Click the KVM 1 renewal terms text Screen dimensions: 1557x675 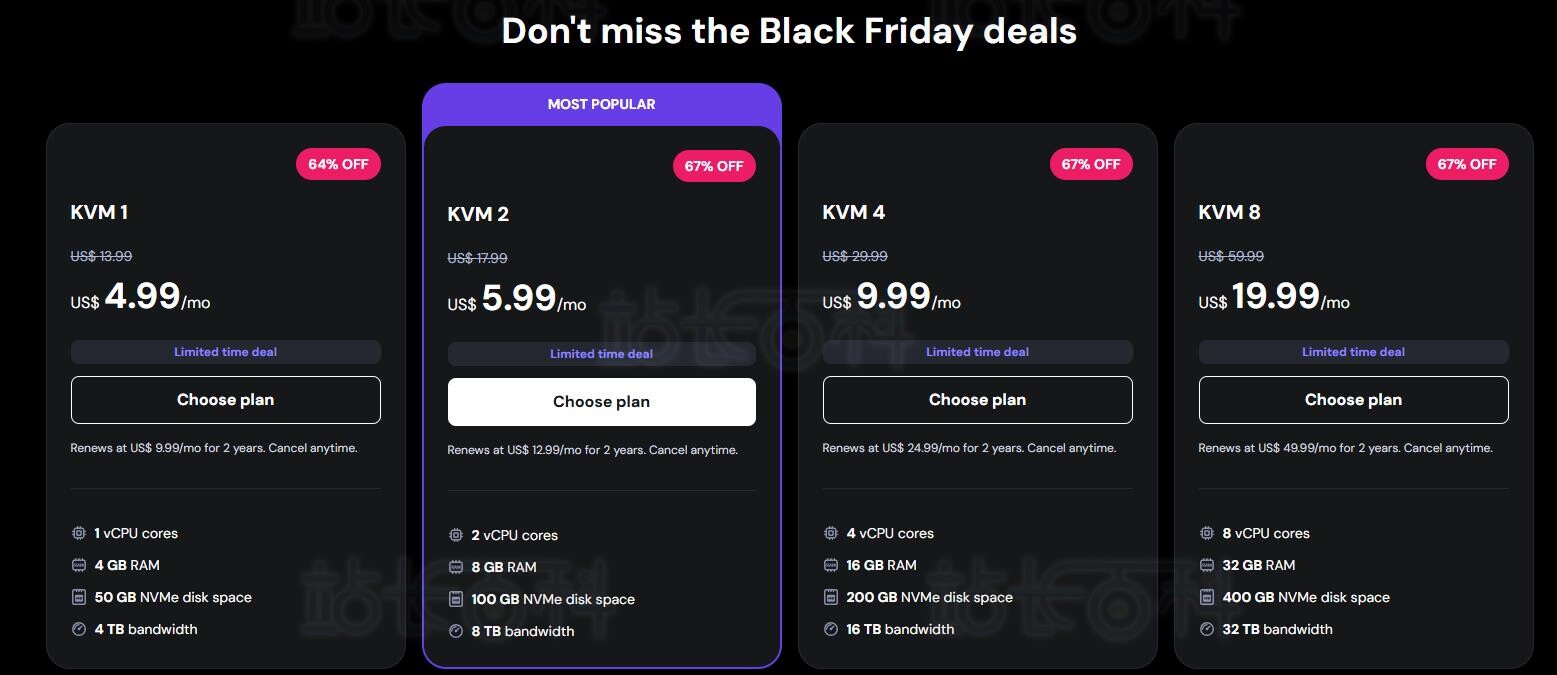214,448
